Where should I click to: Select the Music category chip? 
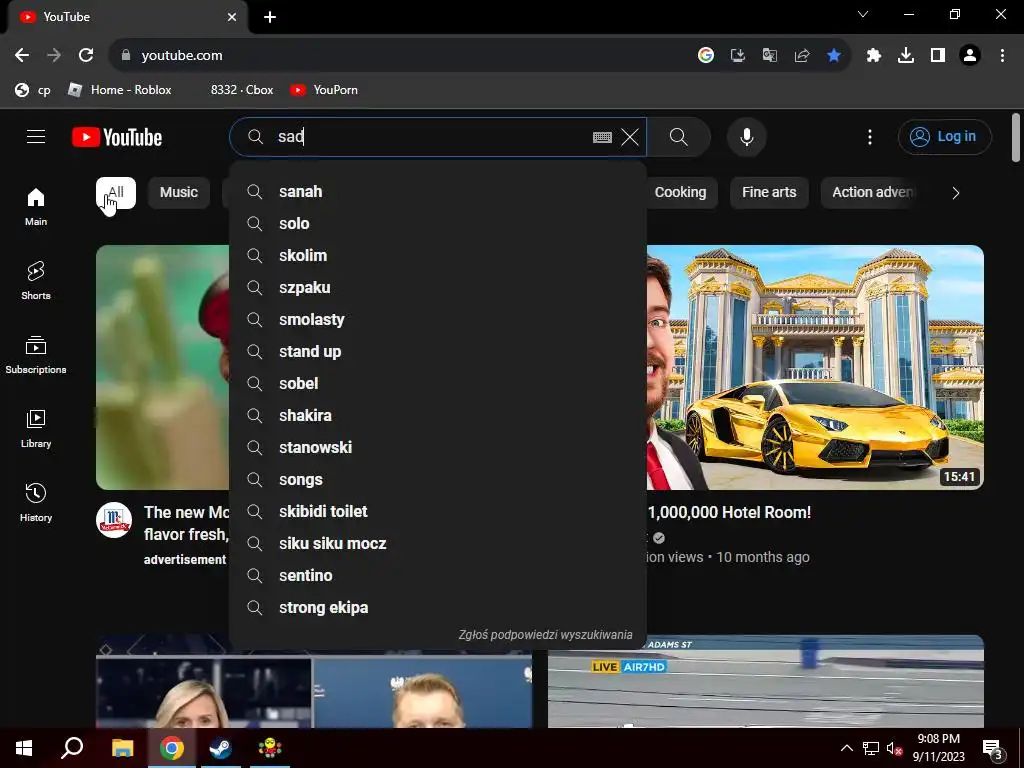(179, 193)
